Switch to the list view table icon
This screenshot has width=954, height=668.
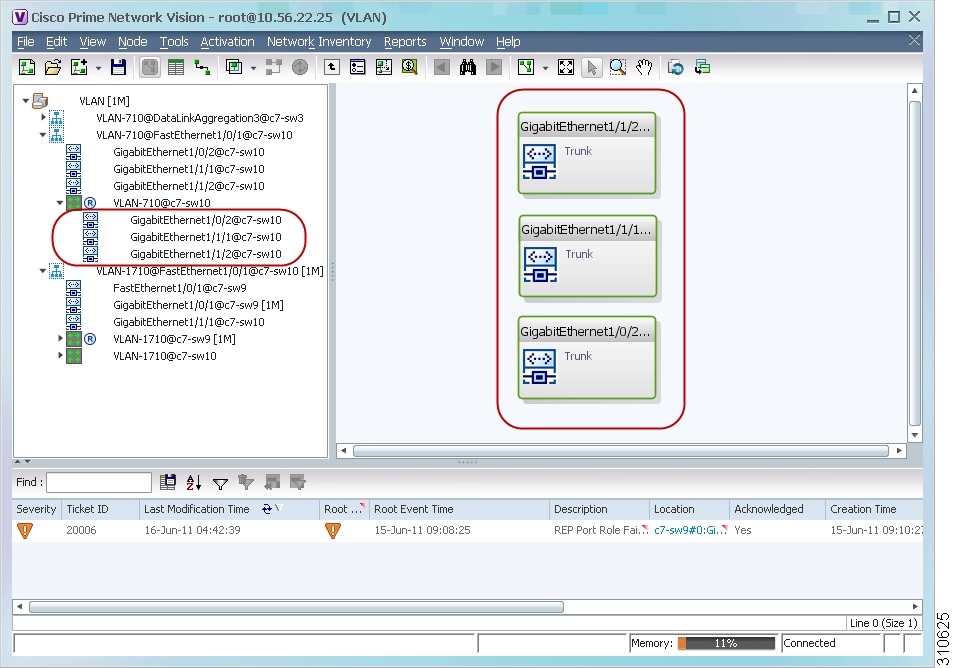point(176,67)
